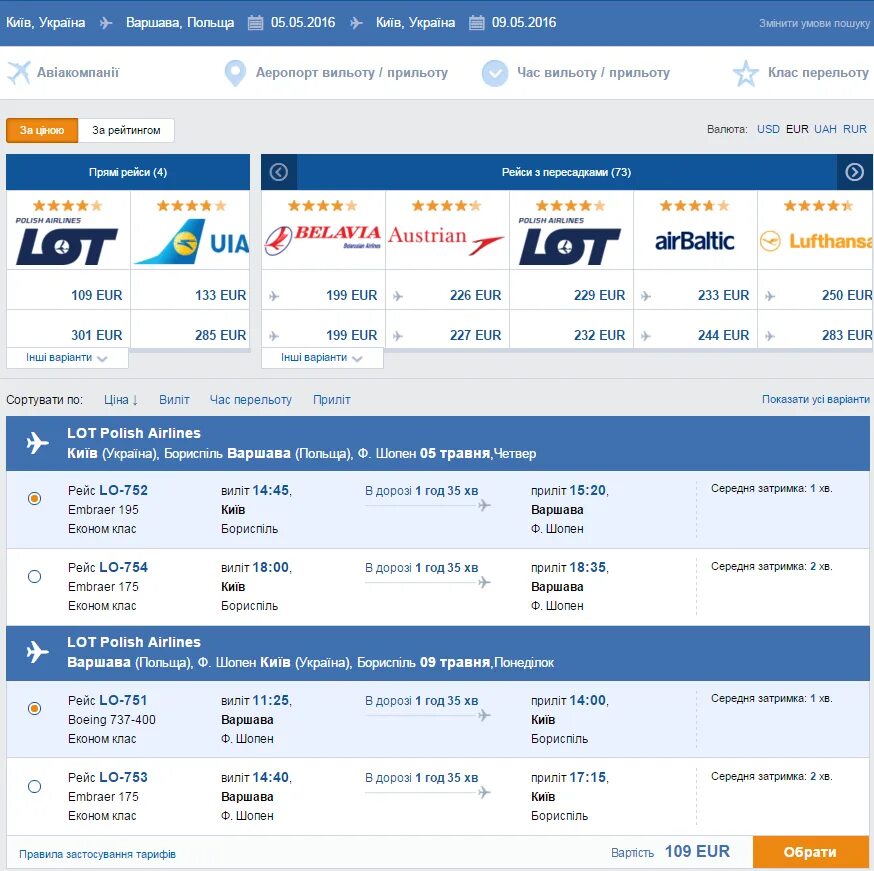Click the calendar icon before 09.05.2016
The height and width of the screenshot is (871, 874).
click(x=476, y=23)
